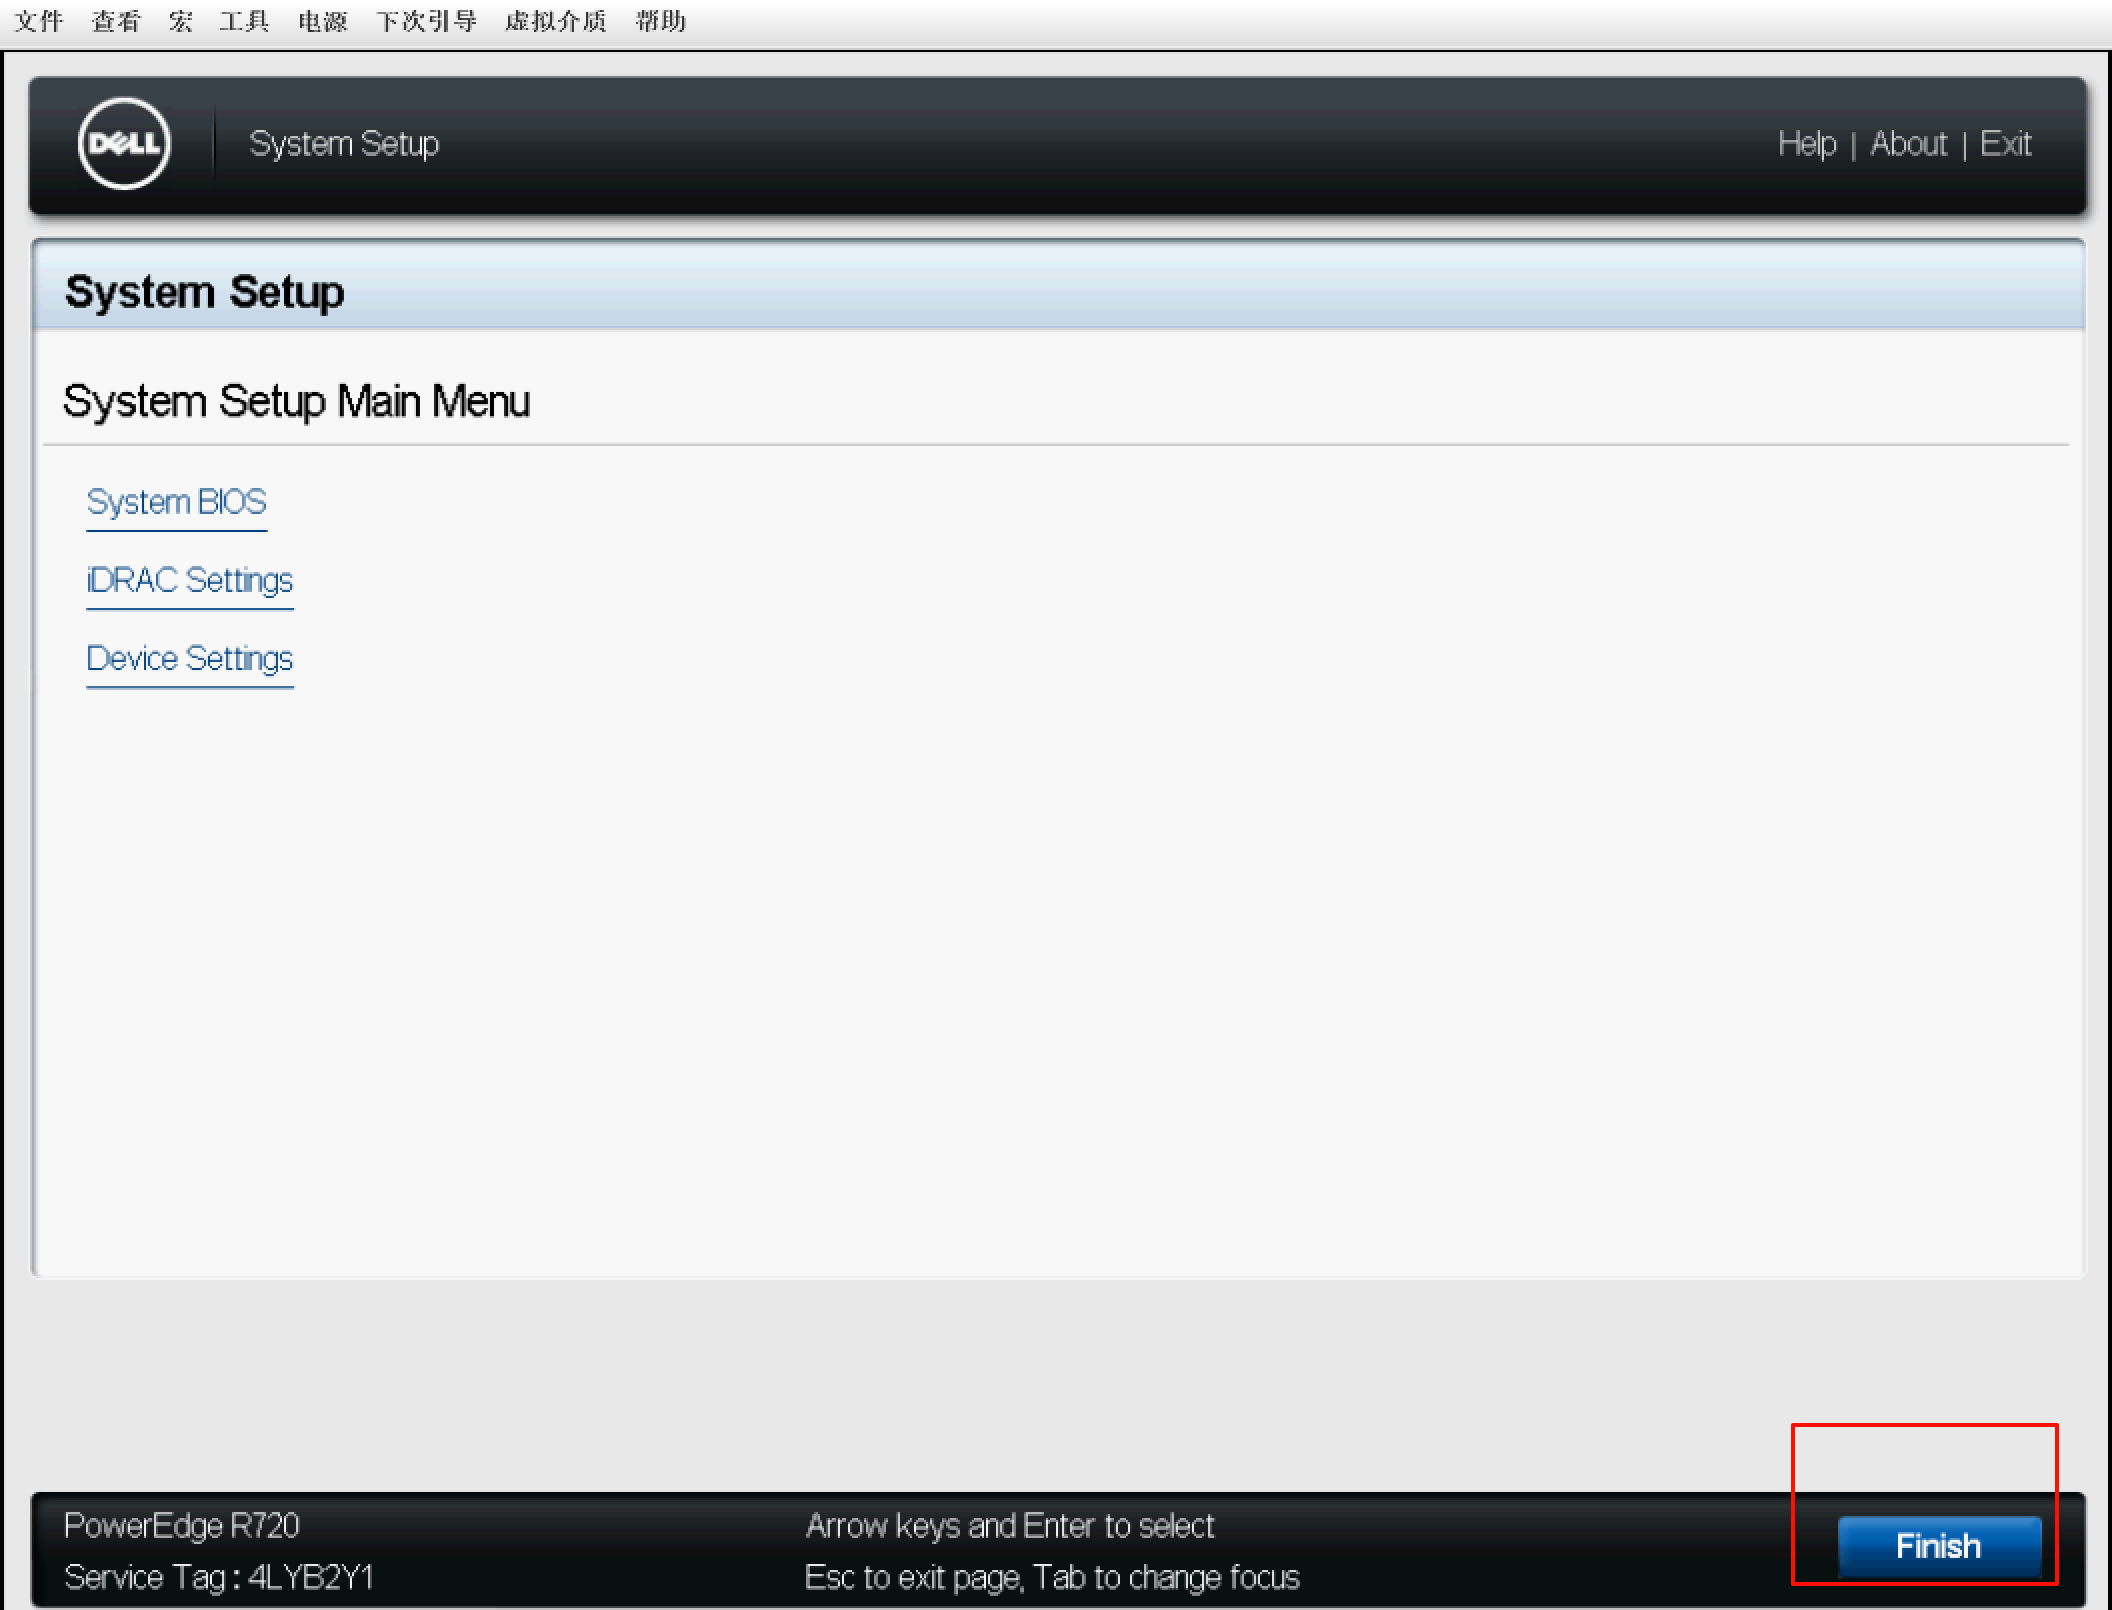Click the System Setup header title text
The width and height of the screenshot is (2112, 1610).
(344, 143)
